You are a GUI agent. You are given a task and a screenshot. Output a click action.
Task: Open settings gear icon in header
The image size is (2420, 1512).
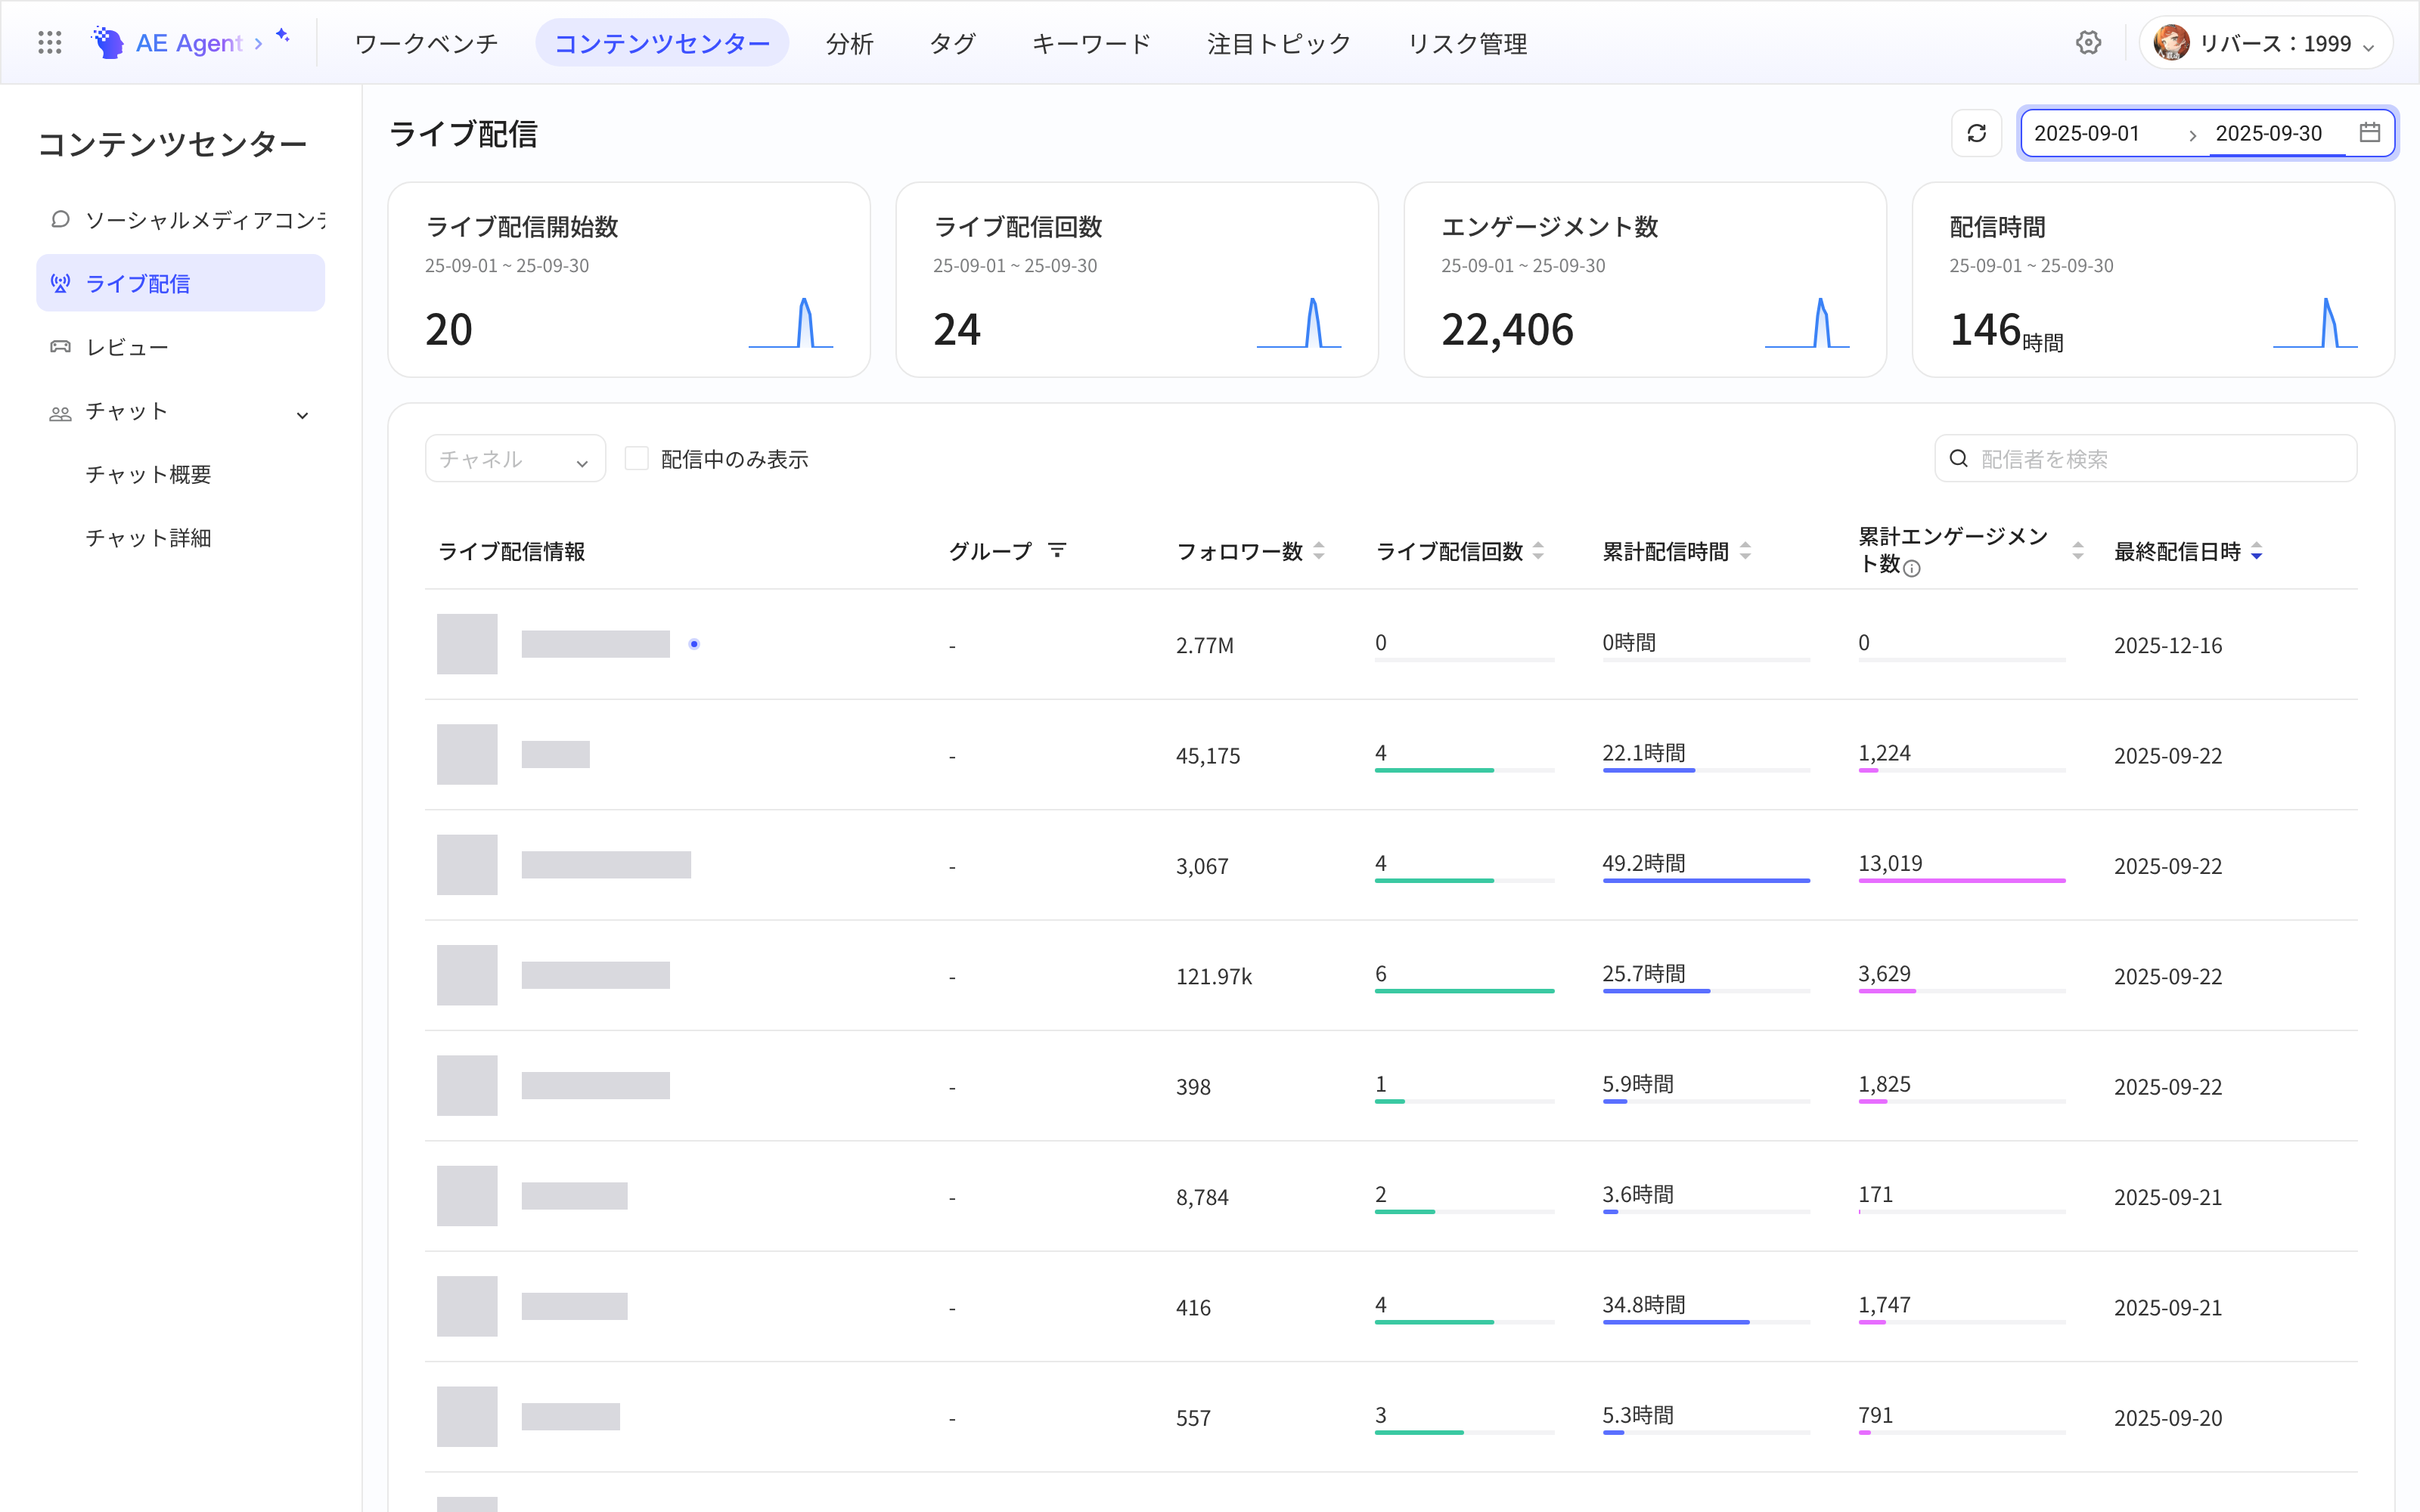2088,43
